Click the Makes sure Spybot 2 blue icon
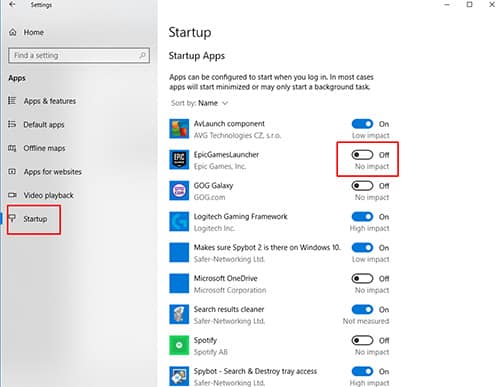This screenshot has width=500, height=387. [x=179, y=253]
